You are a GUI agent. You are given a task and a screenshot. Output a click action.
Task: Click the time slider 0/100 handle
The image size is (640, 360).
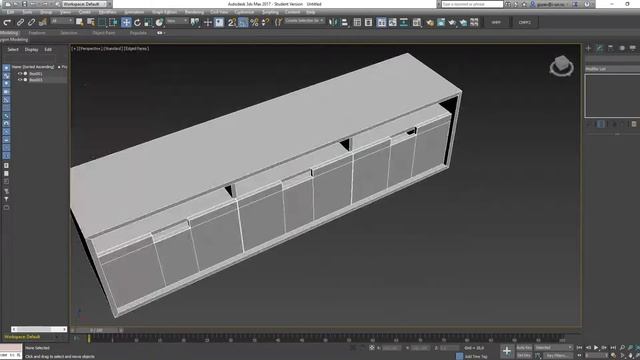point(97,330)
